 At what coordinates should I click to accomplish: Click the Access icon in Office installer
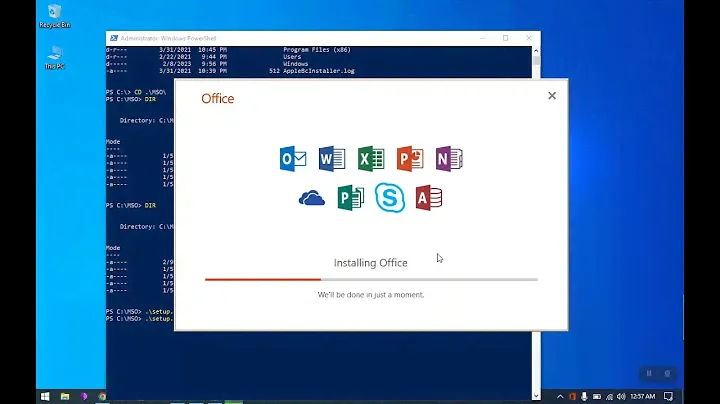[429, 198]
